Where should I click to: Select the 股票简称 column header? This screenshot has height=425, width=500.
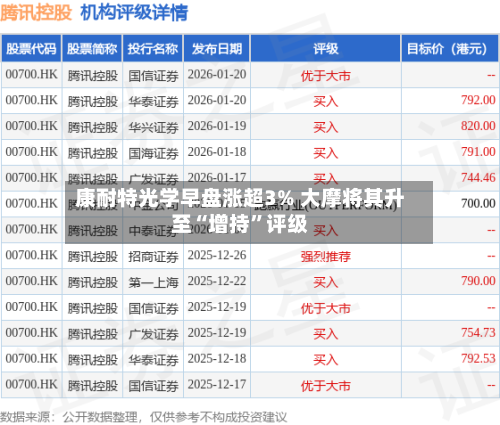pos(92,49)
